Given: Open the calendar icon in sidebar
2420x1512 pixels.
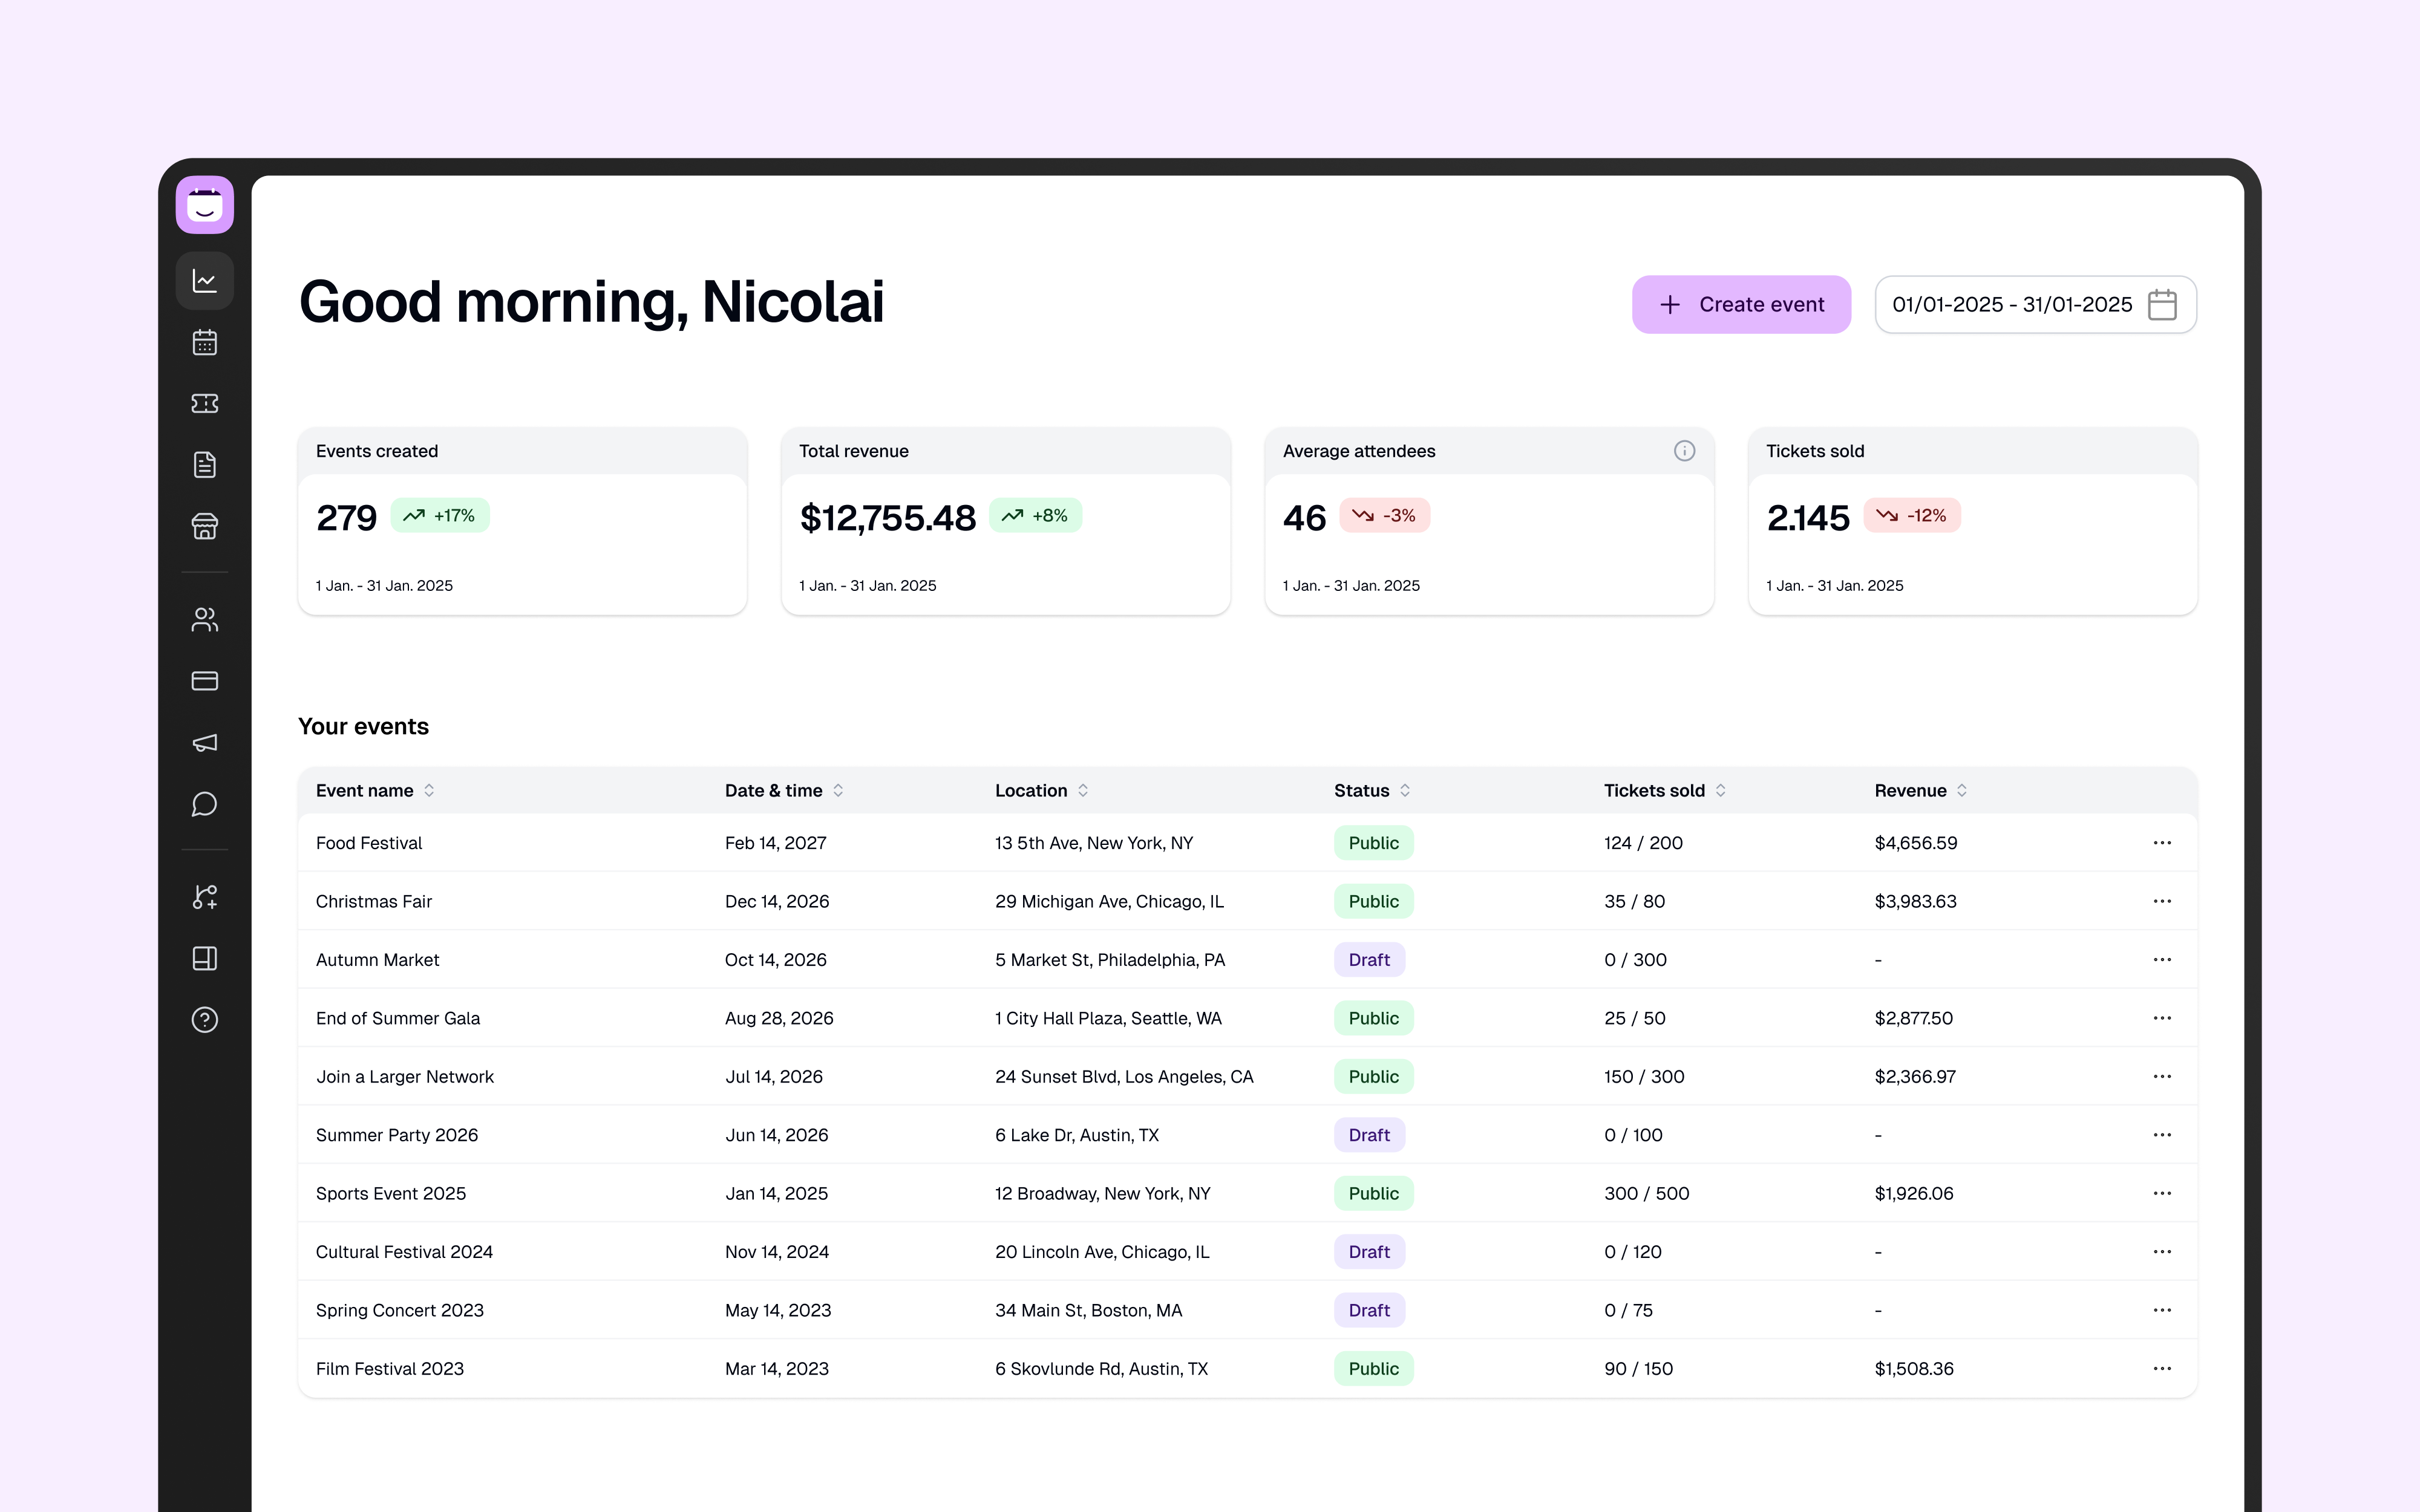Looking at the screenshot, I should (x=205, y=342).
